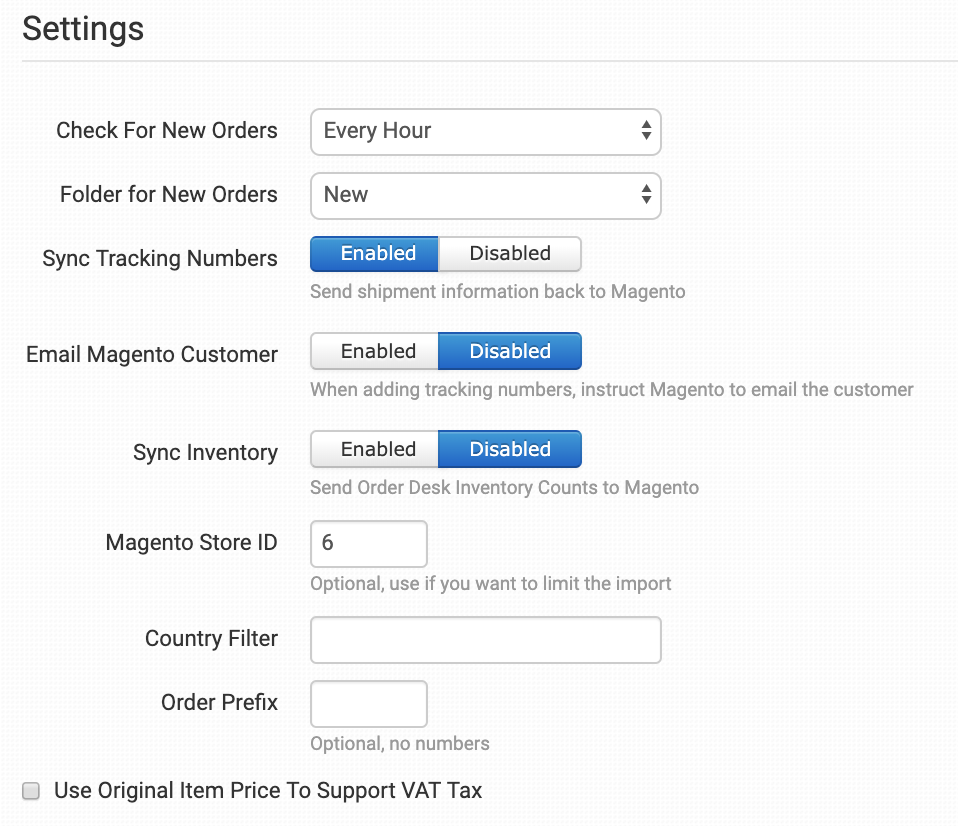Set Email Magento Customer to Disabled

coord(510,352)
